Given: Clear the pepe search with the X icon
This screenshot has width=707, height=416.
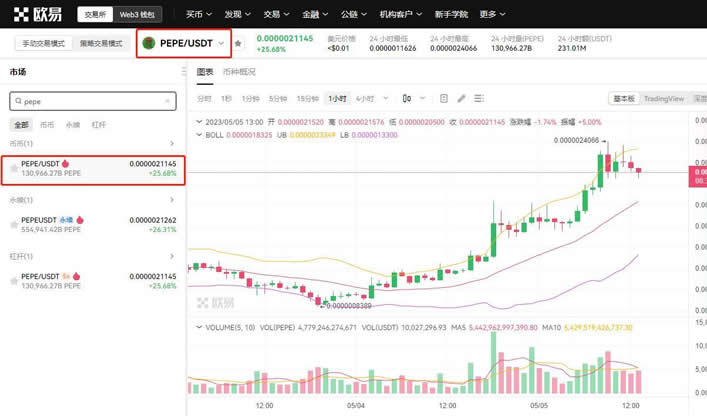Looking at the screenshot, I should pos(167,102).
